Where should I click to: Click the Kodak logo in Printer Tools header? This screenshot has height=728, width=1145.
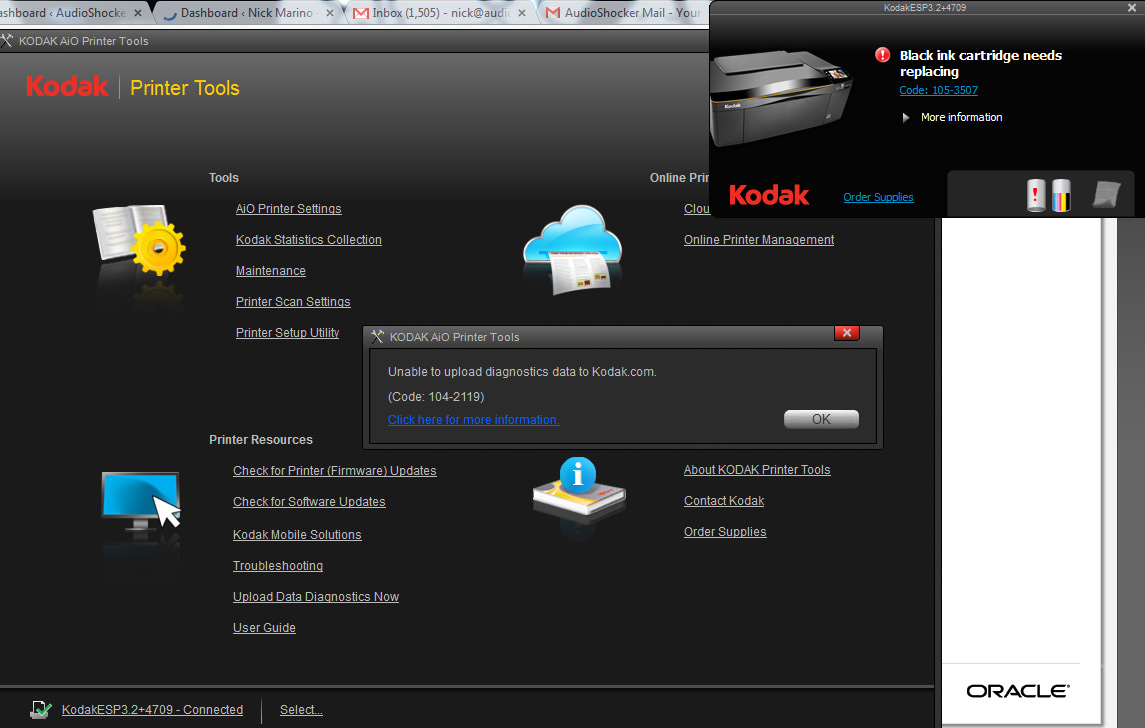[67, 86]
